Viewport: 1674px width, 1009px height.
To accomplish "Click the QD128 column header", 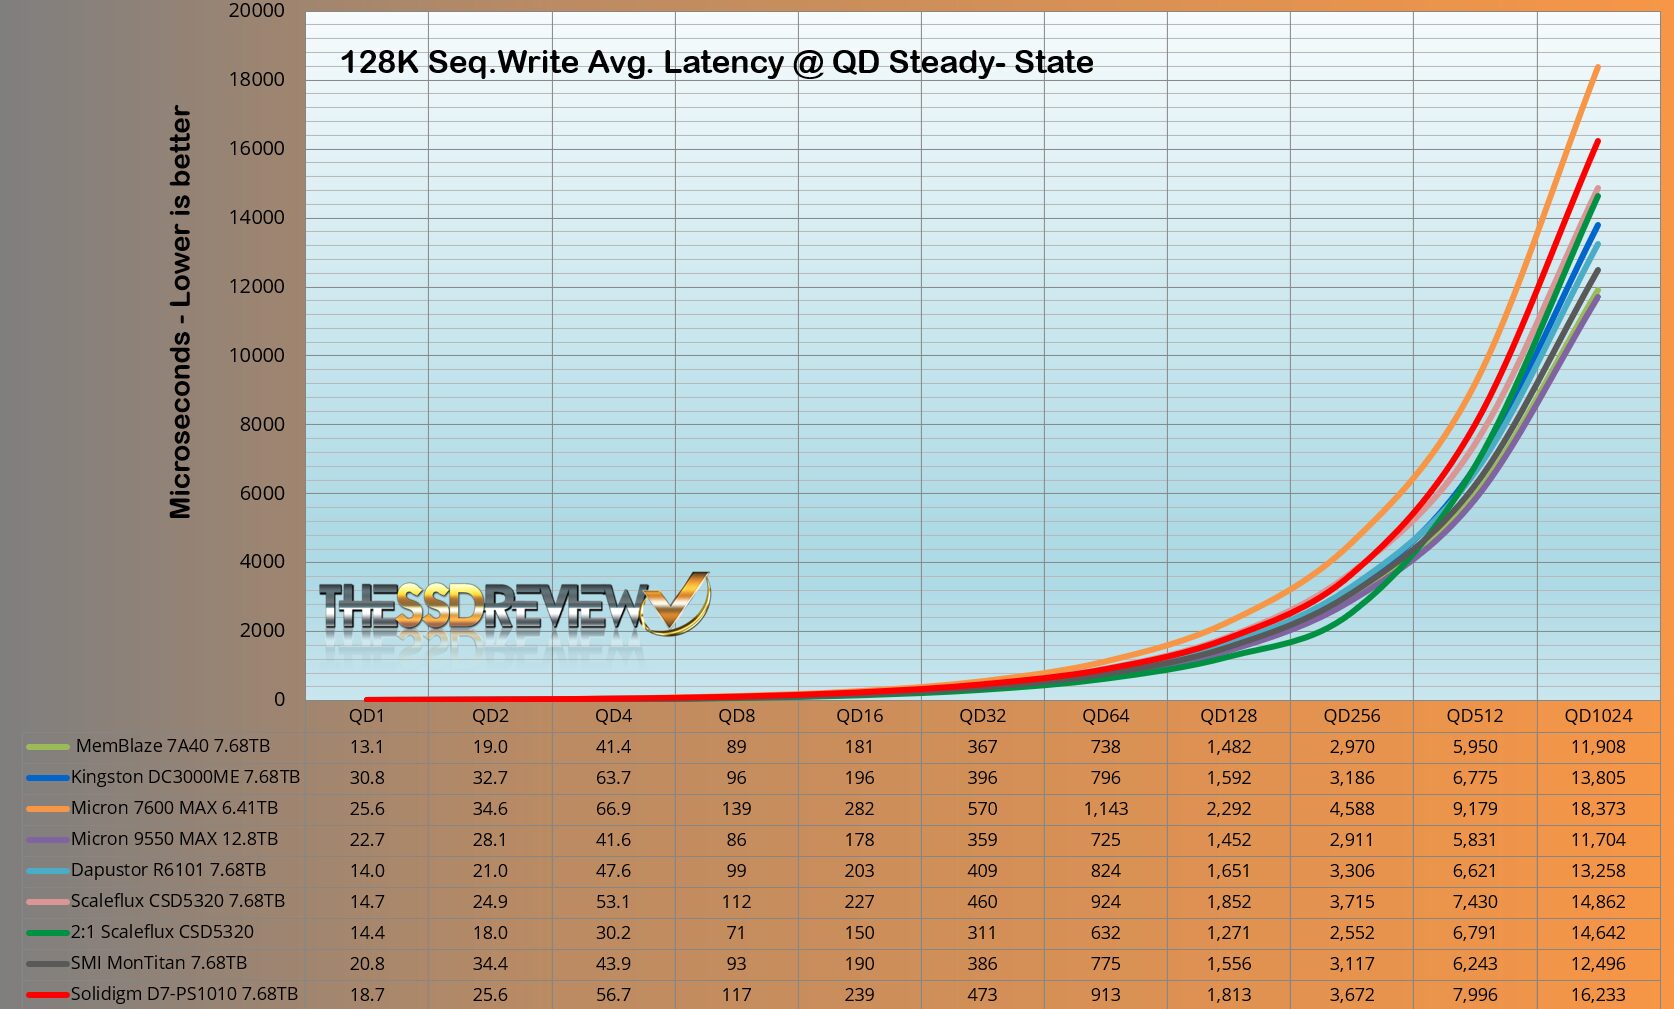I will [1228, 716].
